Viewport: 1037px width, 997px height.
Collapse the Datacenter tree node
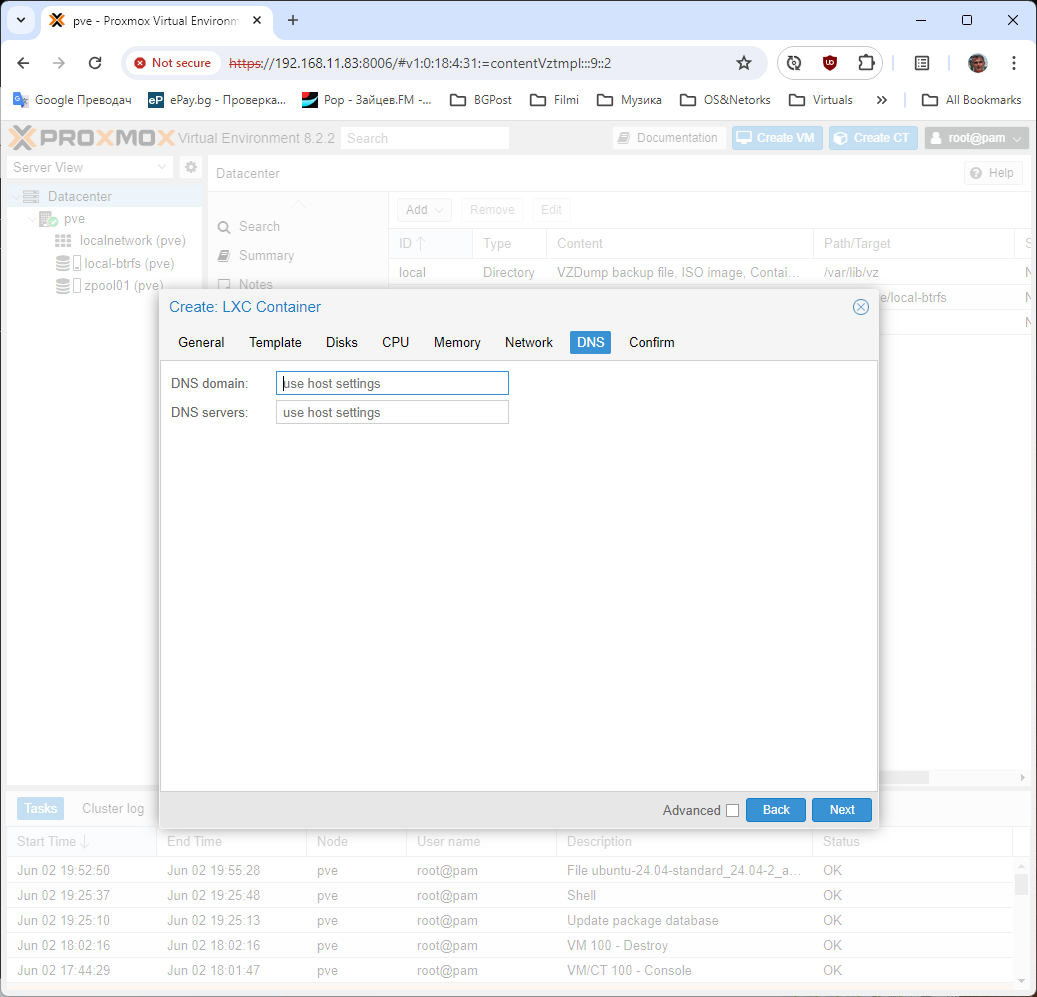[x=17, y=196]
